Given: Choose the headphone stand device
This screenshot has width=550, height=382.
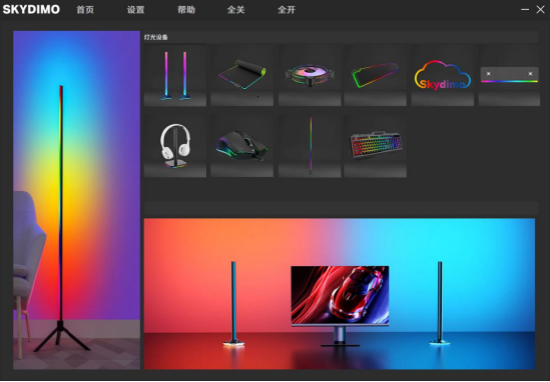Looking at the screenshot, I should [x=175, y=146].
